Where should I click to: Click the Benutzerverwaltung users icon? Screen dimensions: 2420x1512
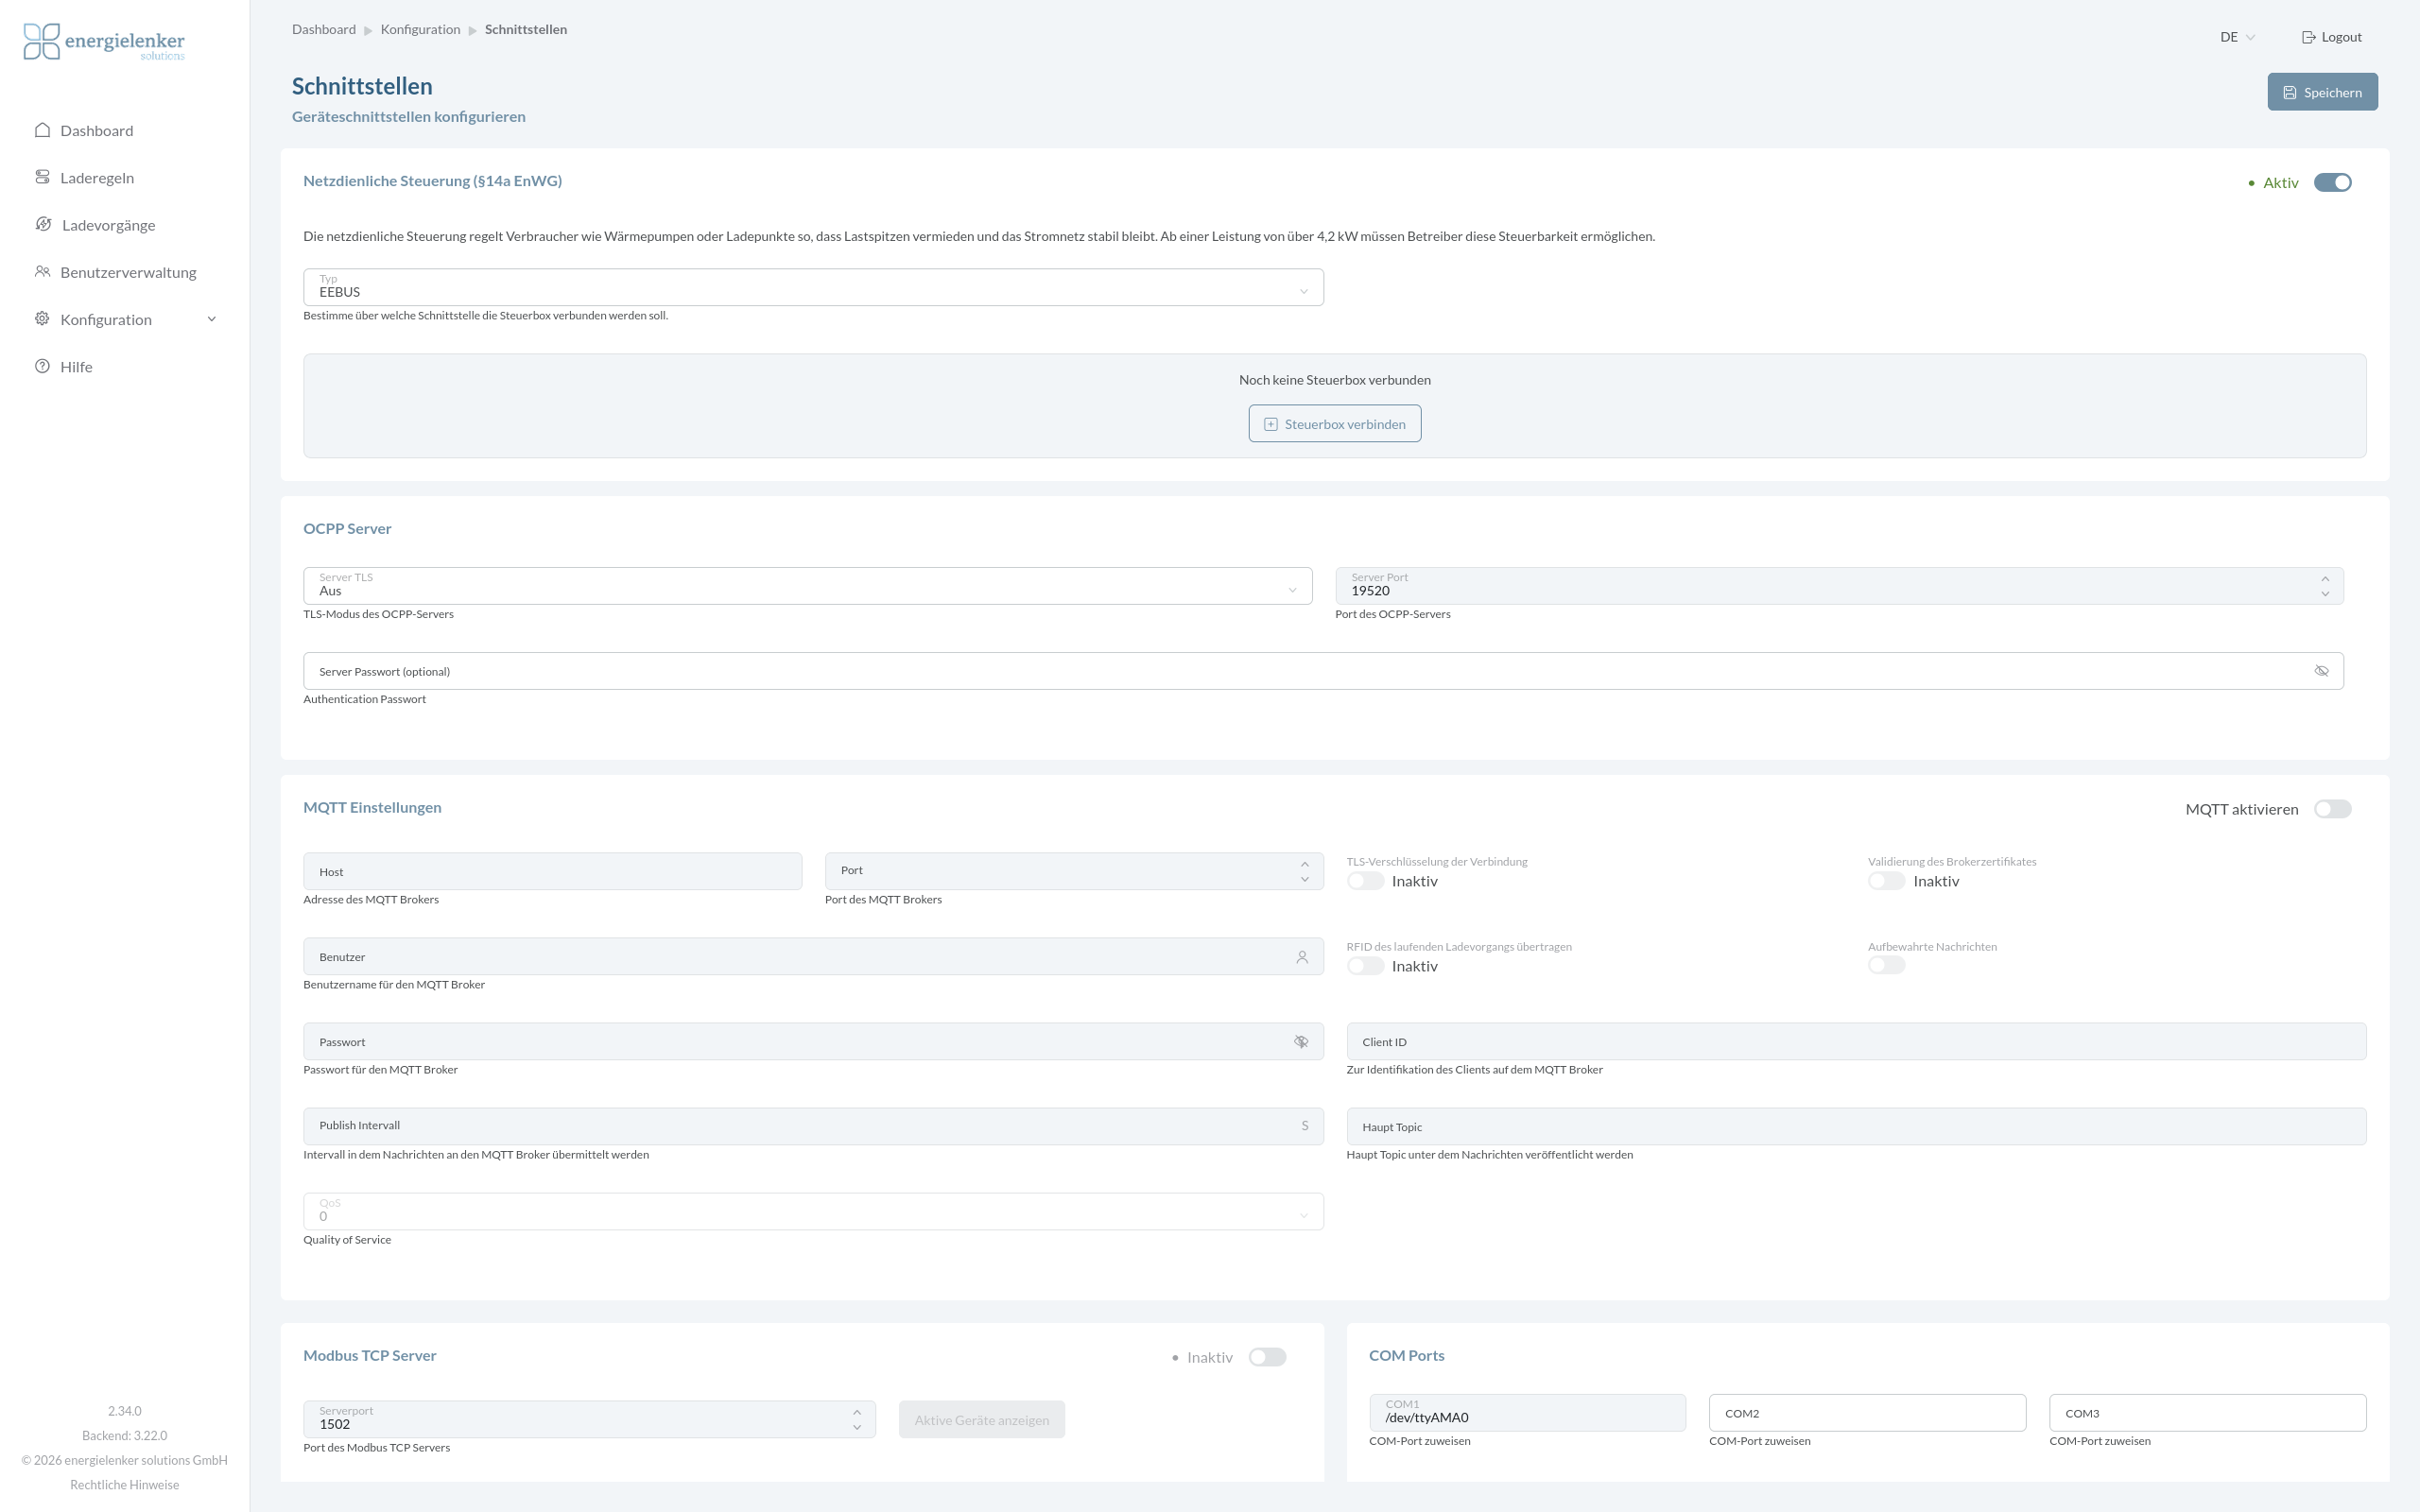coord(42,271)
